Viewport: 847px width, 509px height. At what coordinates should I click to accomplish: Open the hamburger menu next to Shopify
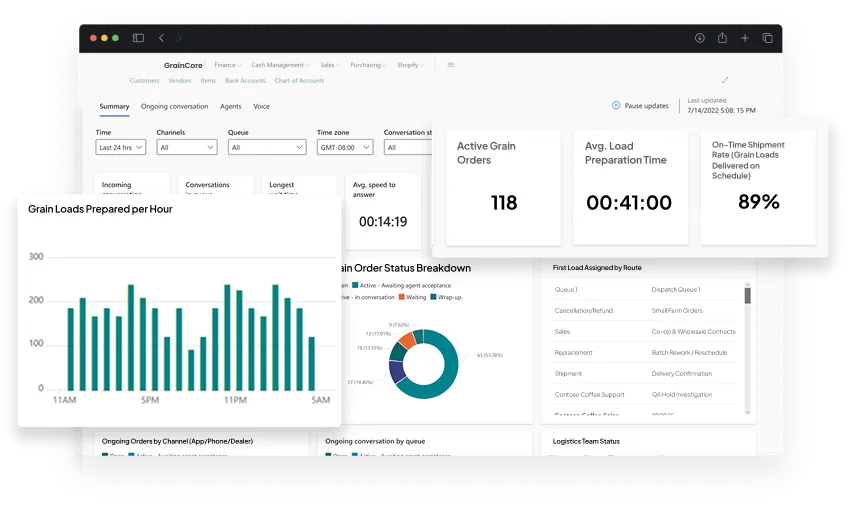coord(451,65)
